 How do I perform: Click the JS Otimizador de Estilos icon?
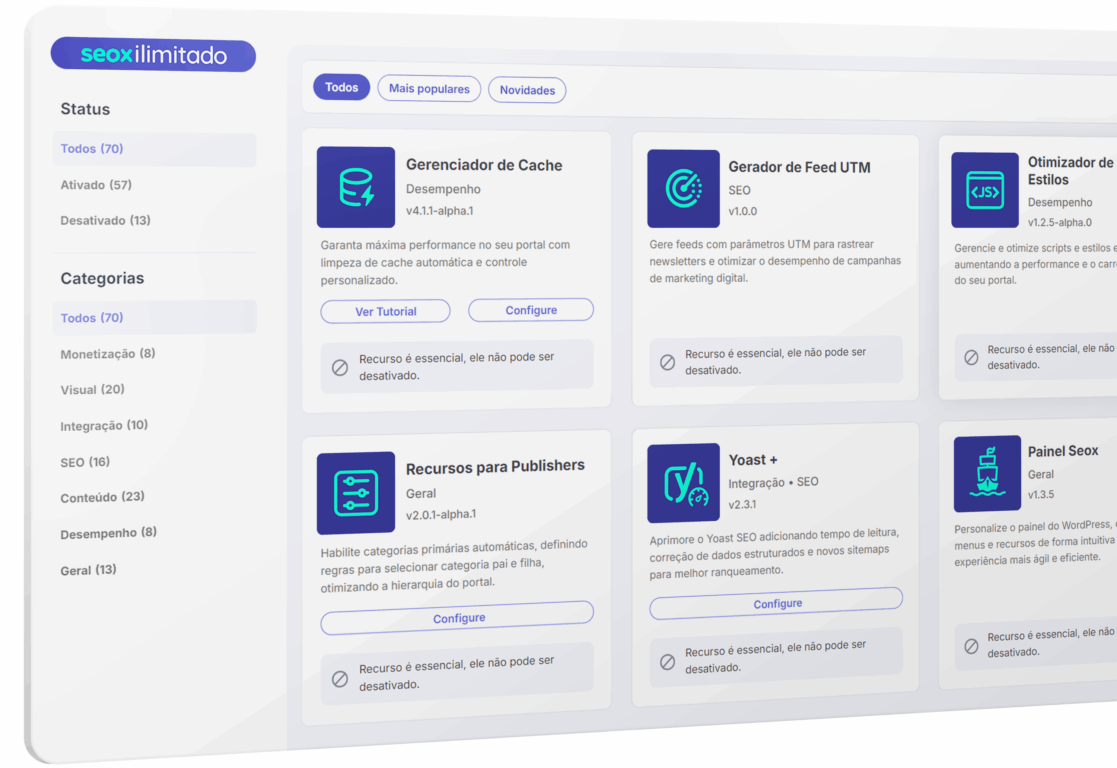pyautogui.click(x=984, y=191)
